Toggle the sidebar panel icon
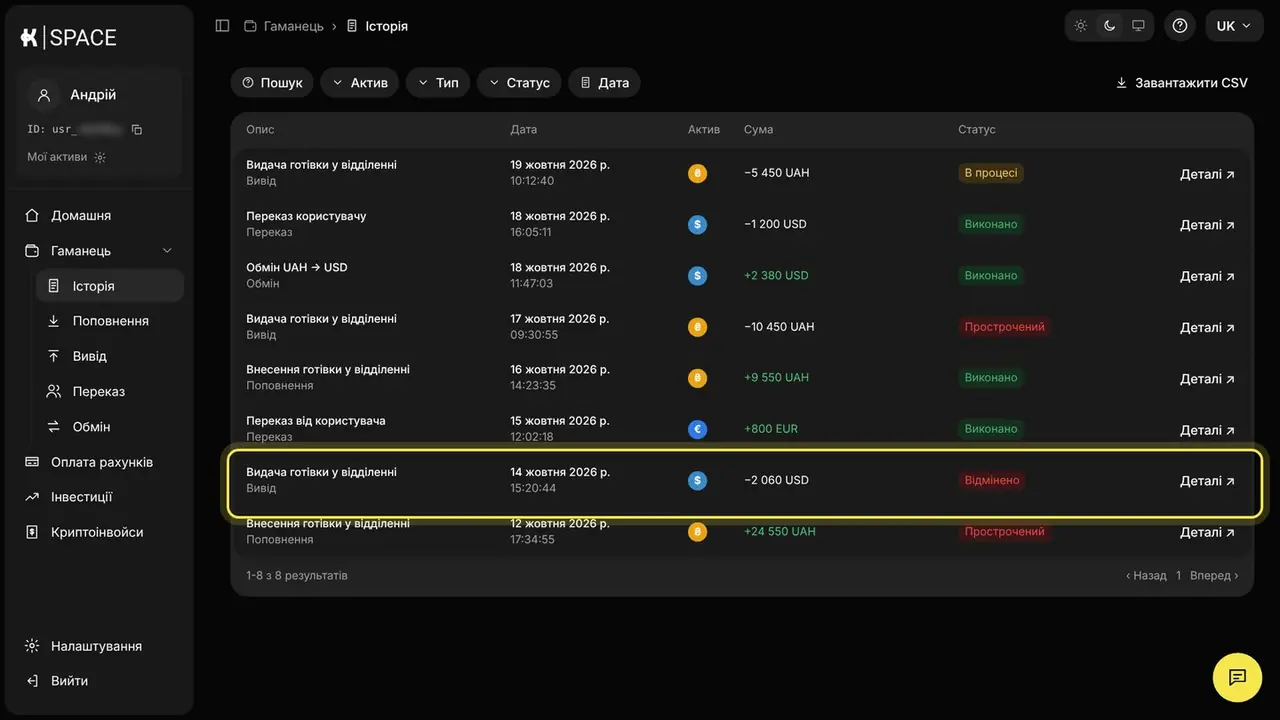Image resolution: width=1280 pixels, height=720 pixels. [222, 26]
